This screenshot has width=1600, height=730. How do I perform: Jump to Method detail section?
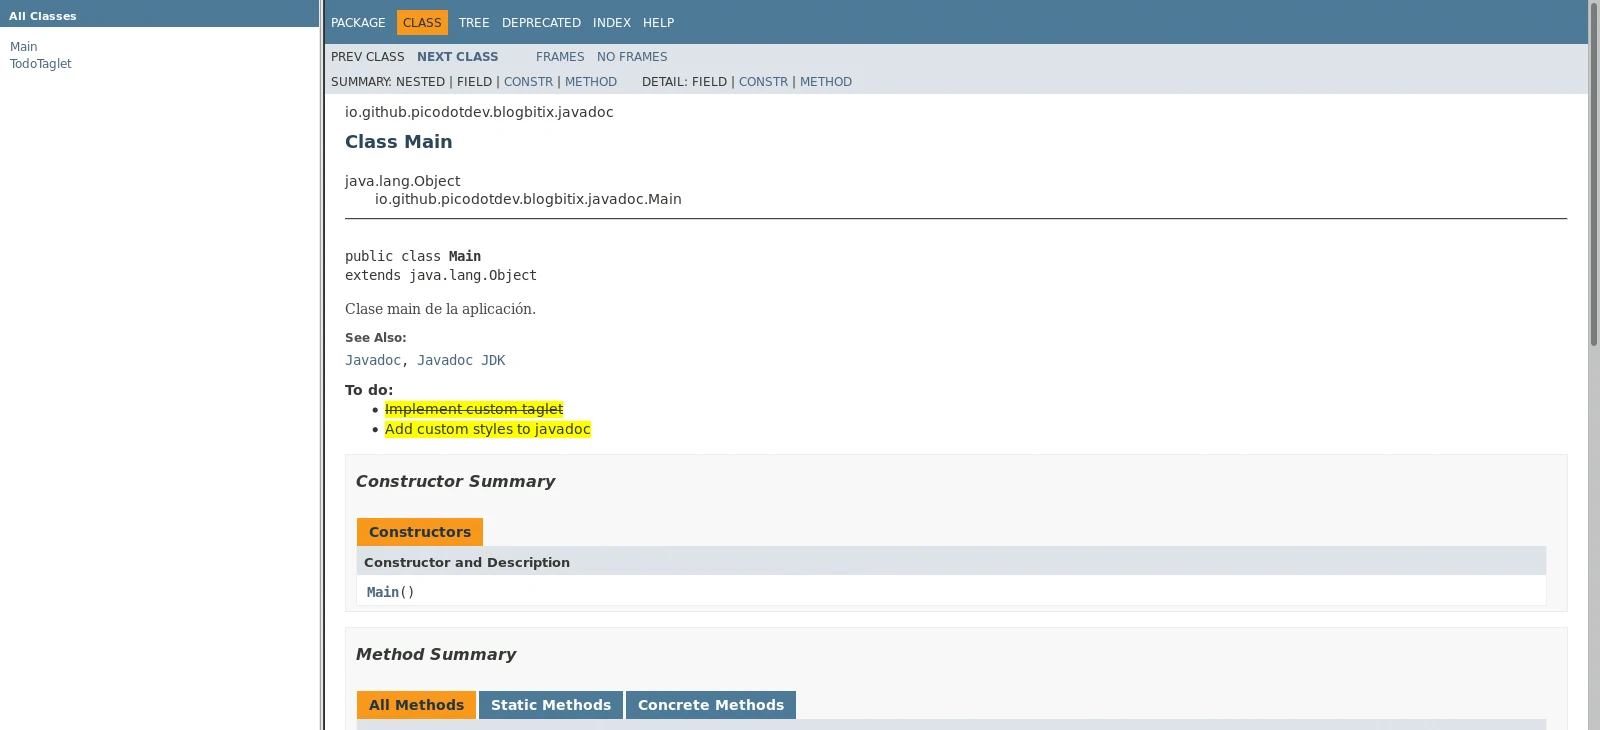point(826,82)
